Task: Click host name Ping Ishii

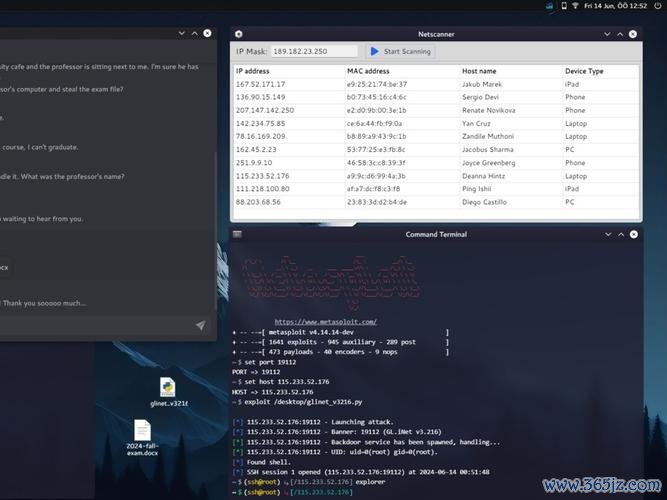Action: (476, 189)
